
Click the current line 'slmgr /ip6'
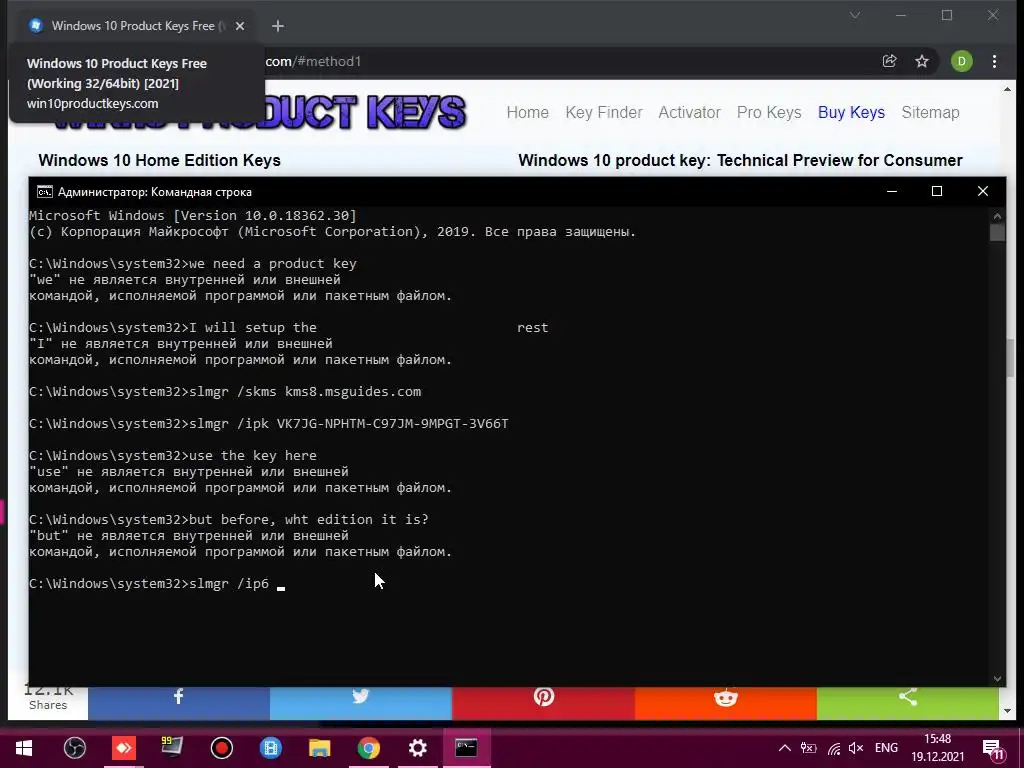point(229,584)
